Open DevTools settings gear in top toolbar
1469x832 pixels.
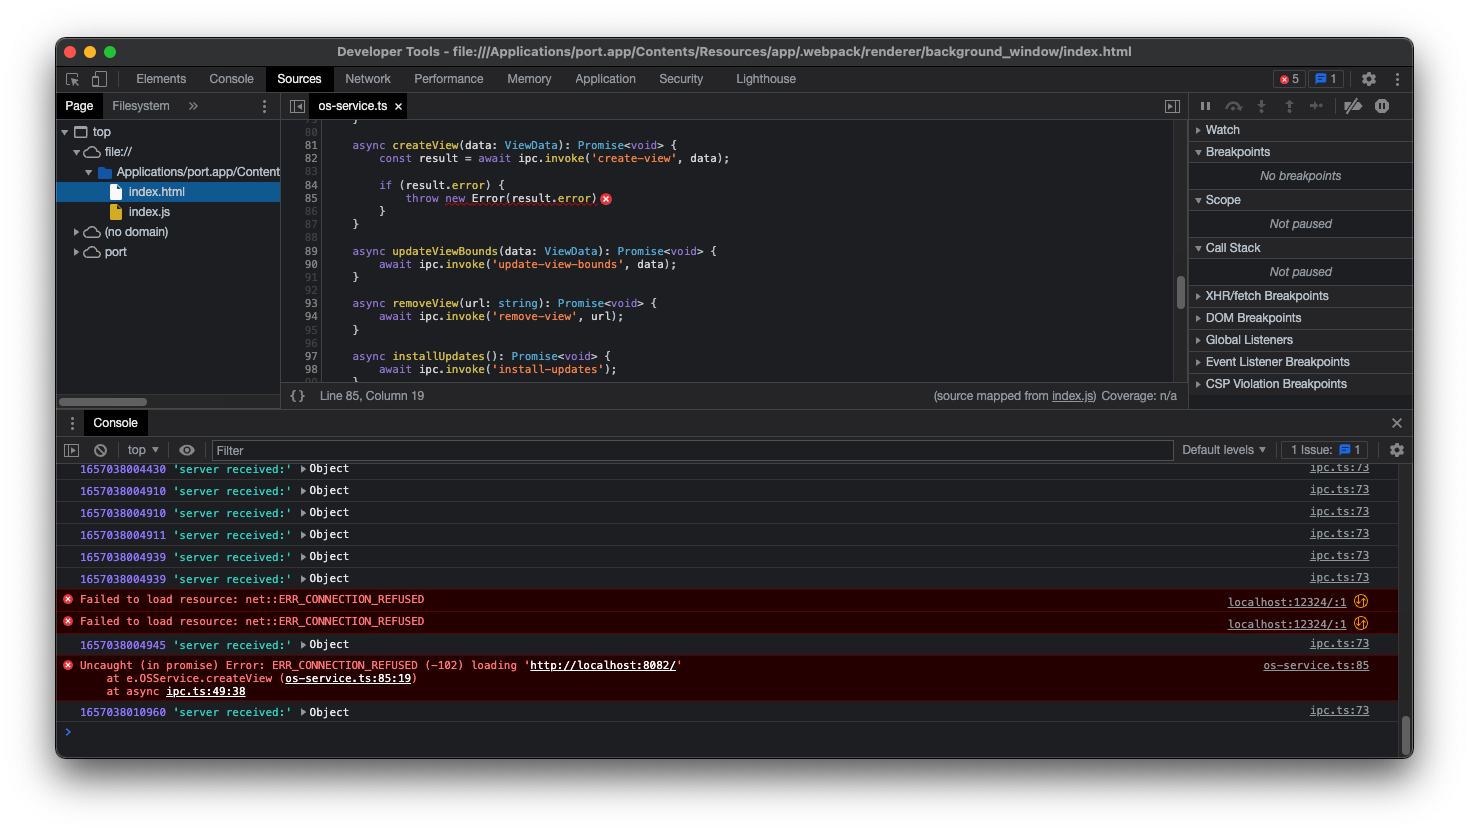pos(1369,79)
